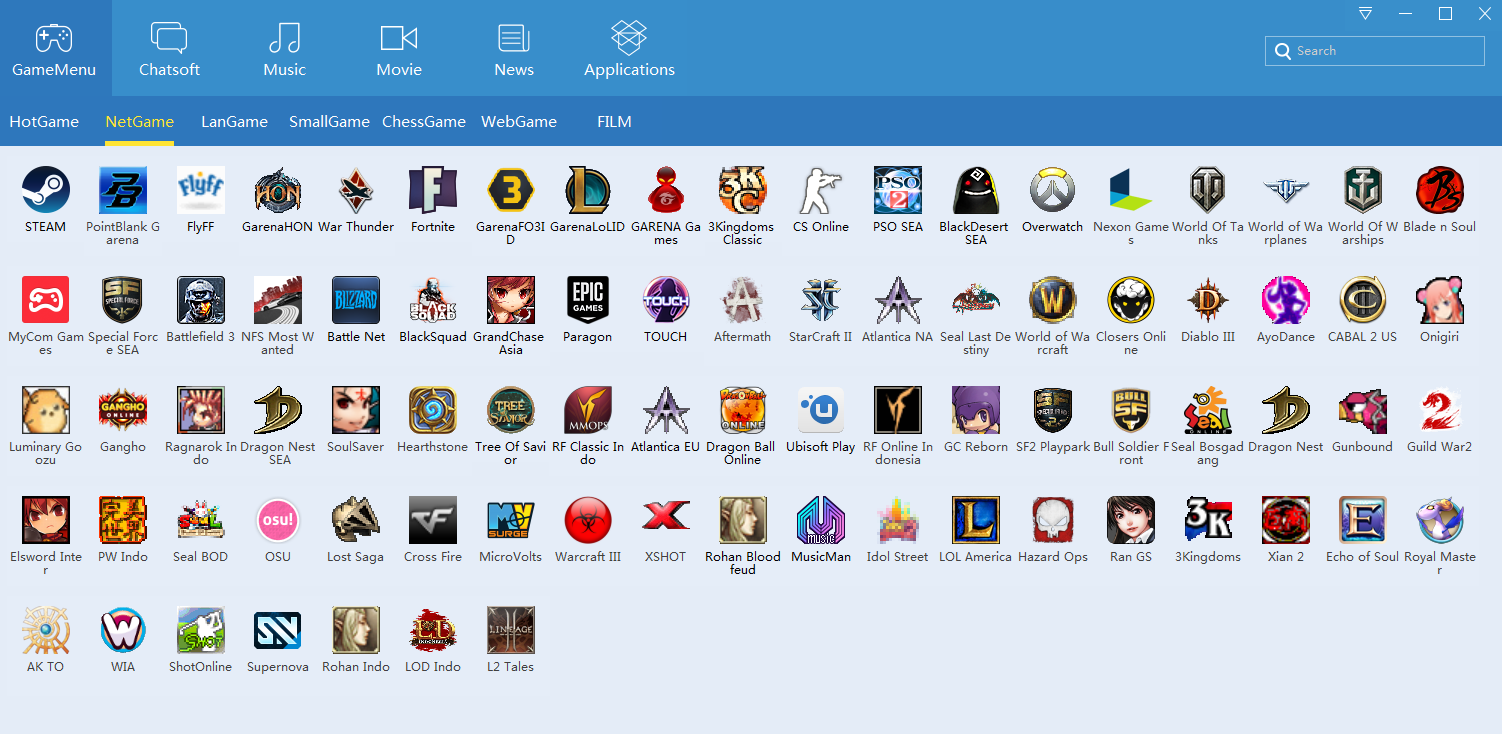Image resolution: width=1502 pixels, height=734 pixels.
Task: Open MyCom Games icon
Action: 45,300
